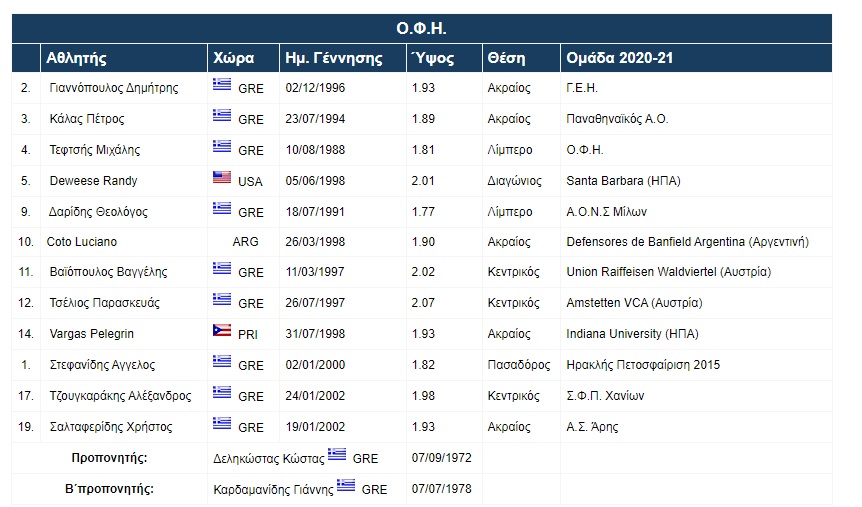Click the USA flag in Deweese Randy row
Image resolution: width=862 pixels, height=507 pixels.
[222, 178]
